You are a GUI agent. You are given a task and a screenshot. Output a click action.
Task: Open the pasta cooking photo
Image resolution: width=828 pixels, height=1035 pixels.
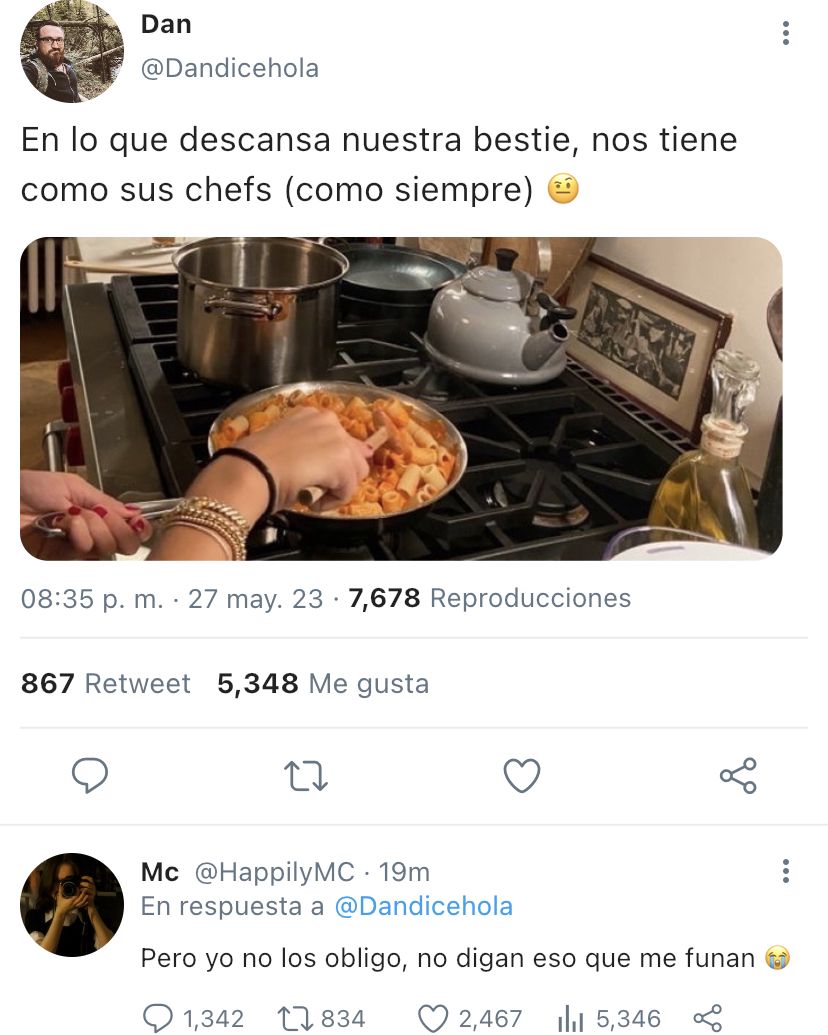[x=401, y=399]
